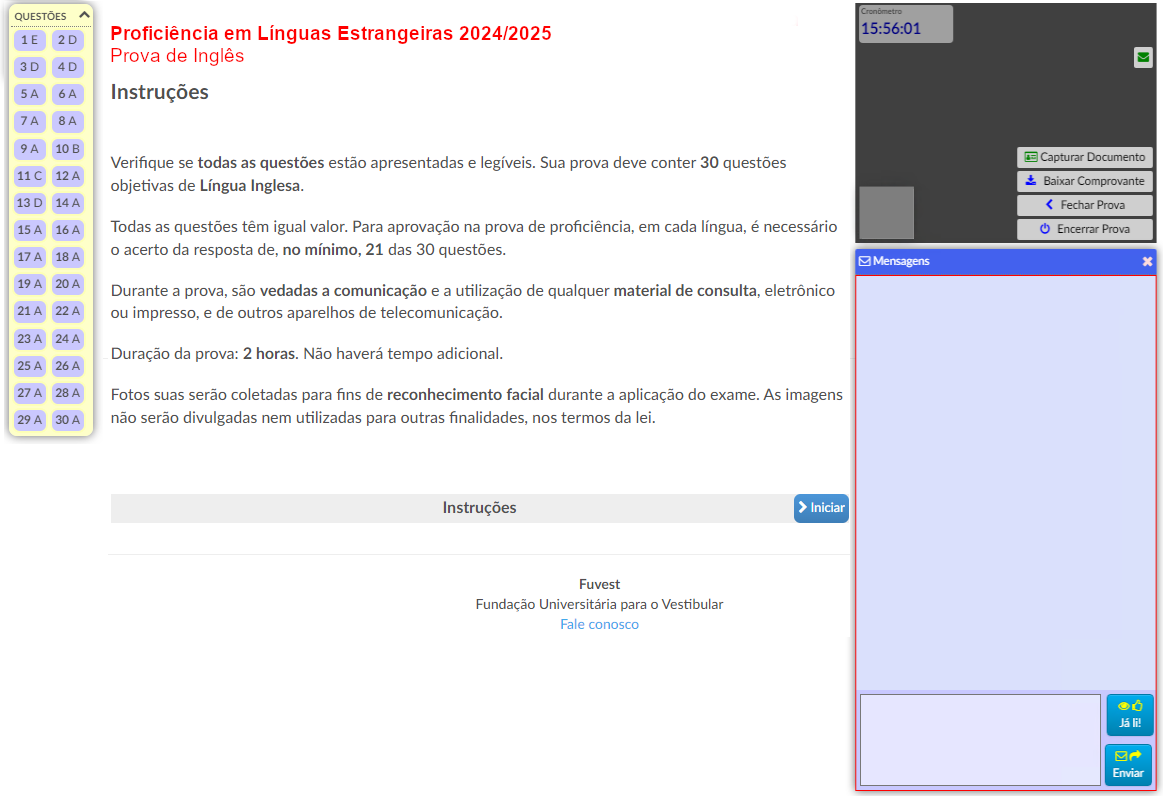Screen dimensions: 1163x796
Task: Close the Mensagens panel
Action: 1147,261
